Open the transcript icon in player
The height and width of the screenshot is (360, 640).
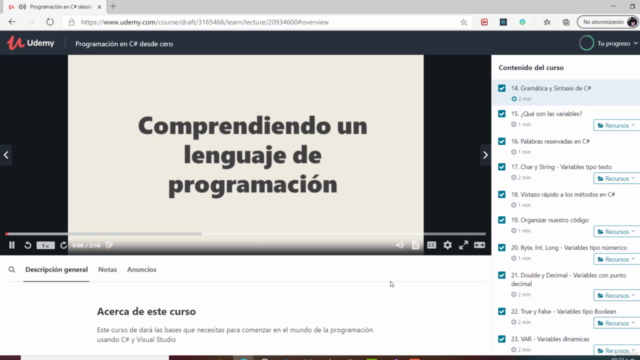coord(416,245)
